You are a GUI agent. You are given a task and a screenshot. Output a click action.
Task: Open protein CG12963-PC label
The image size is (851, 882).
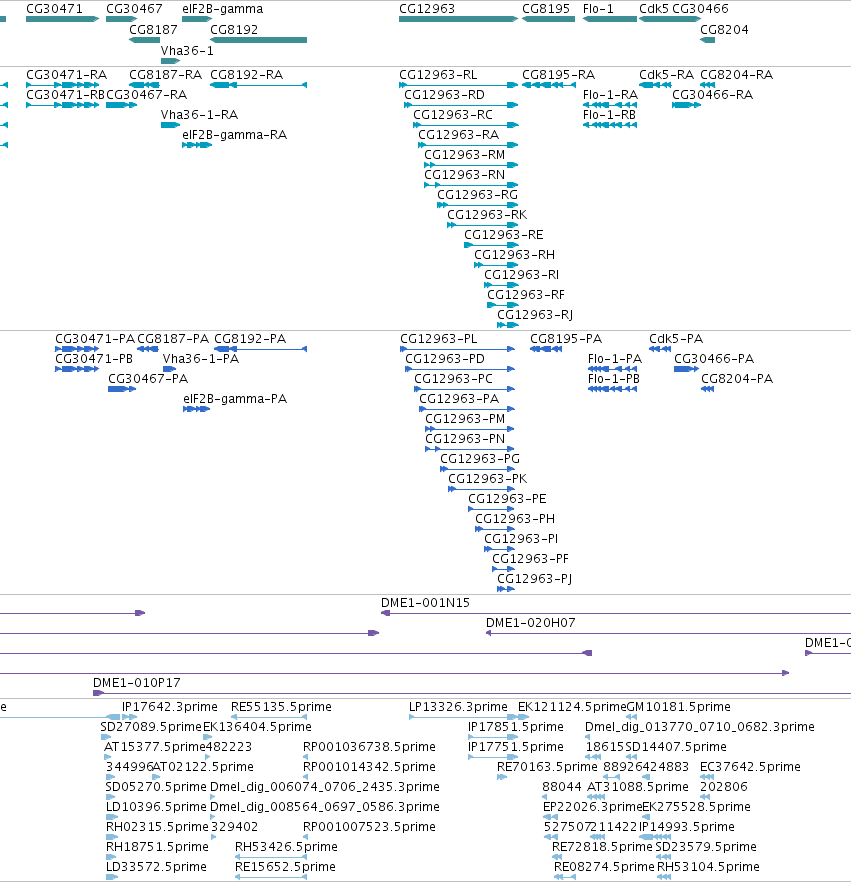[x=453, y=379]
